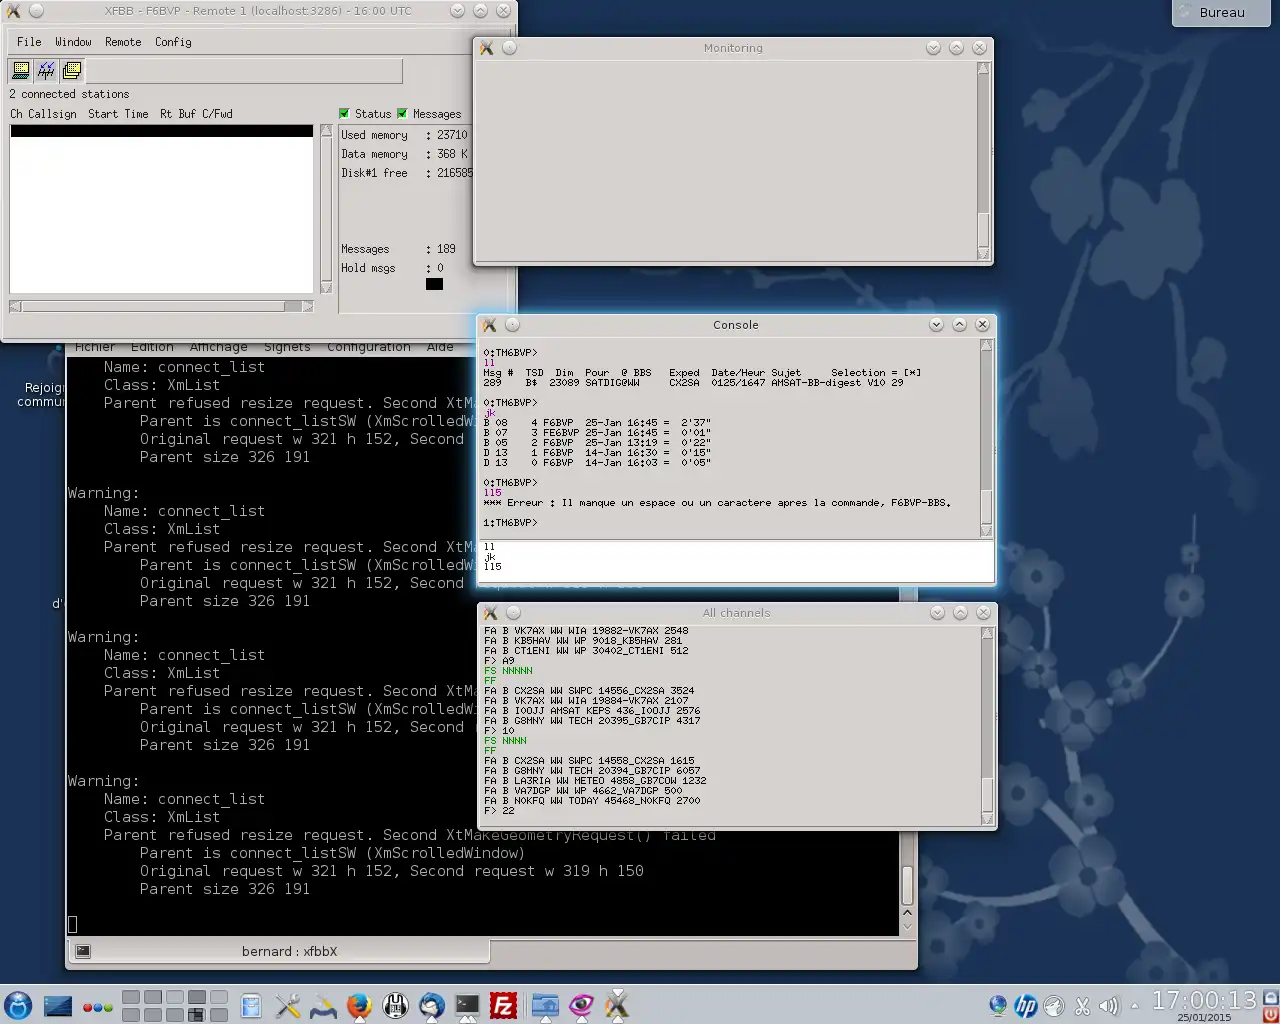Pin the Console window on all desktops
1280x1024 pixels.
[512, 325]
